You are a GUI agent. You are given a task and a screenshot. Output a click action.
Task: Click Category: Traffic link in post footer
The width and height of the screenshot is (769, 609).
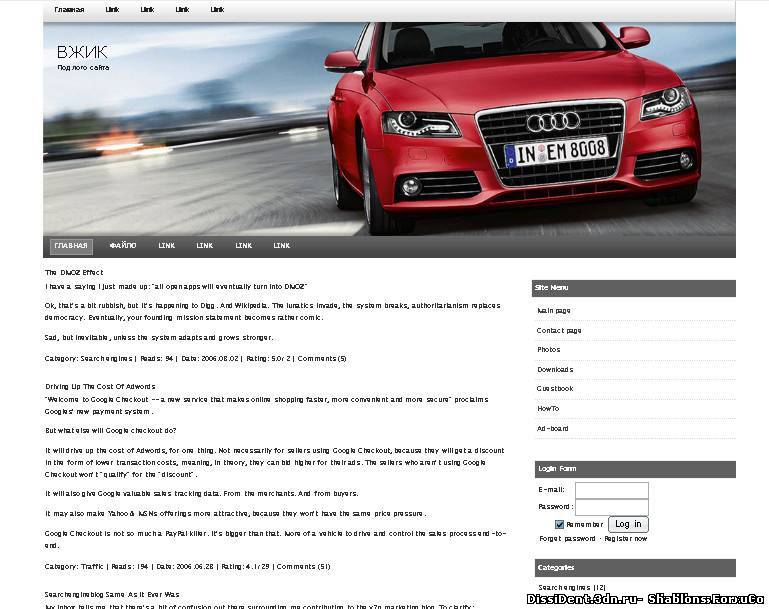point(74,566)
